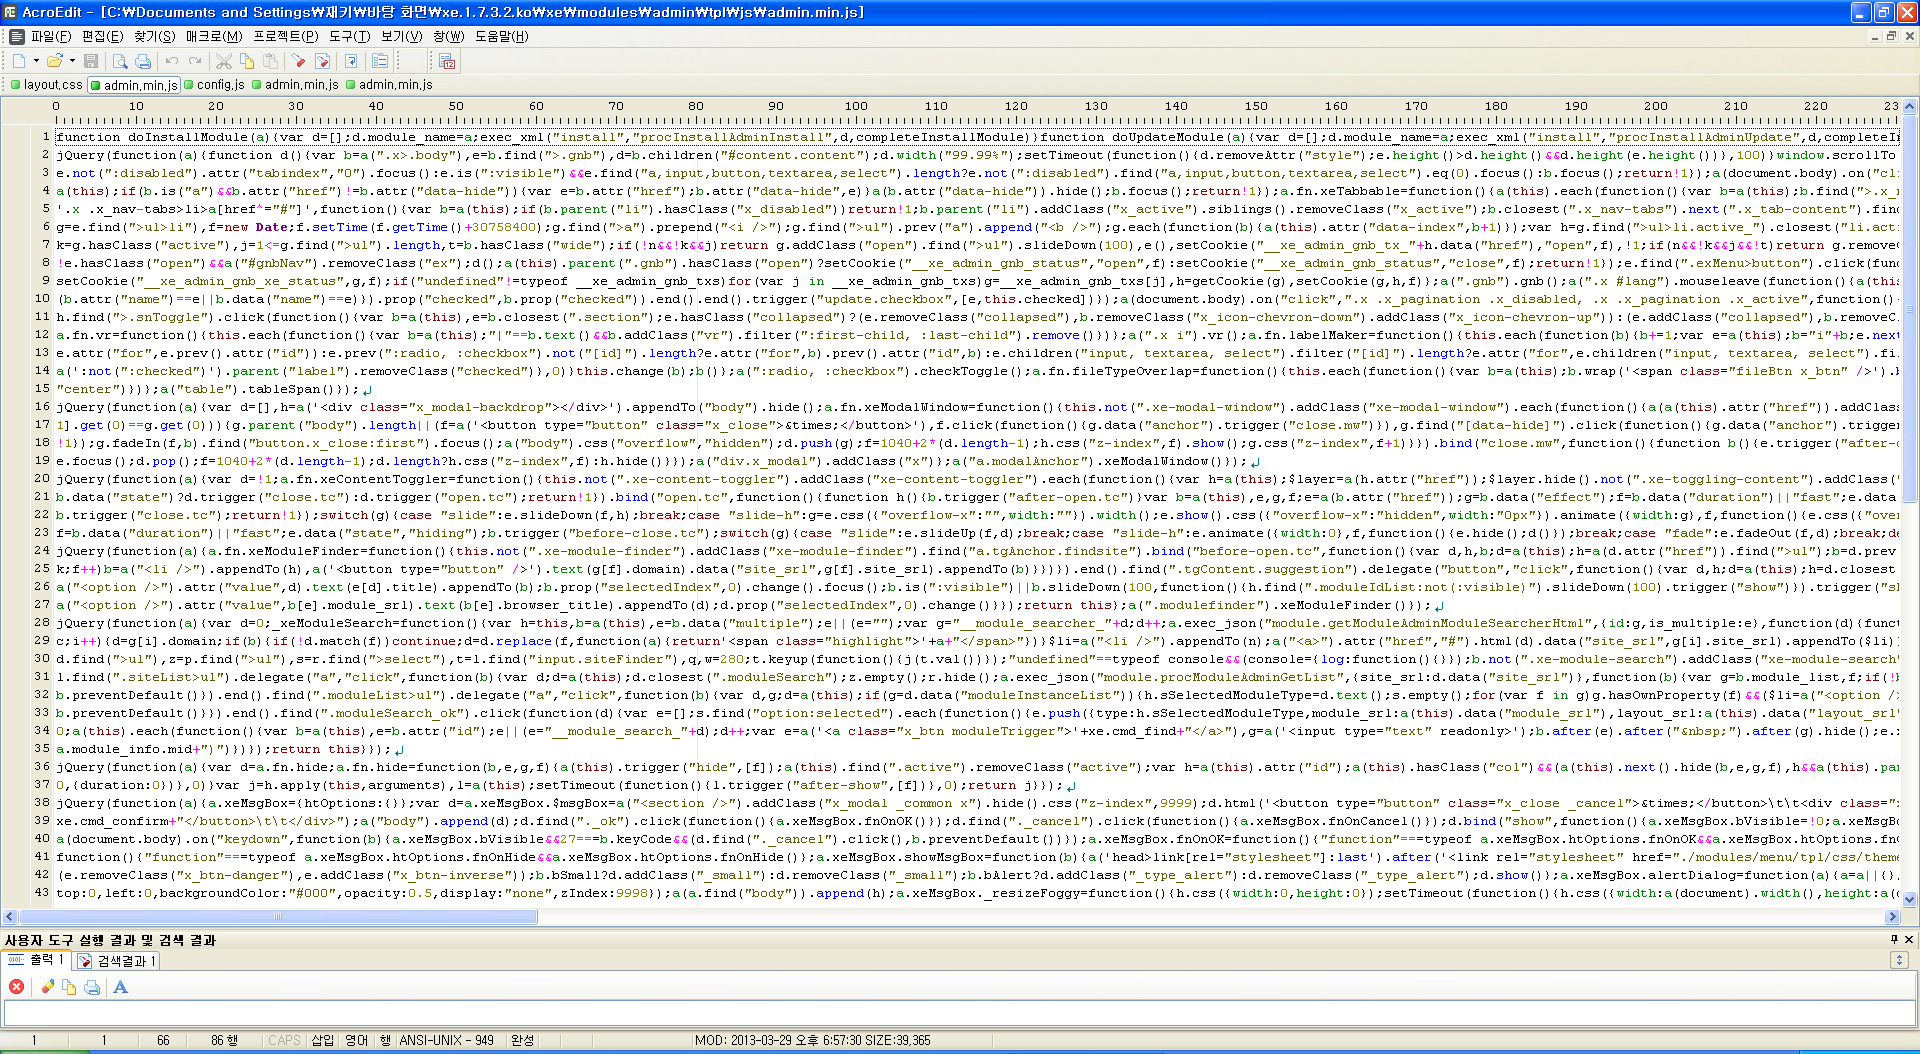Switch to the 검색결과 1 tab
The width and height of the screenshot is (1920, 1054).
point(118,961)
